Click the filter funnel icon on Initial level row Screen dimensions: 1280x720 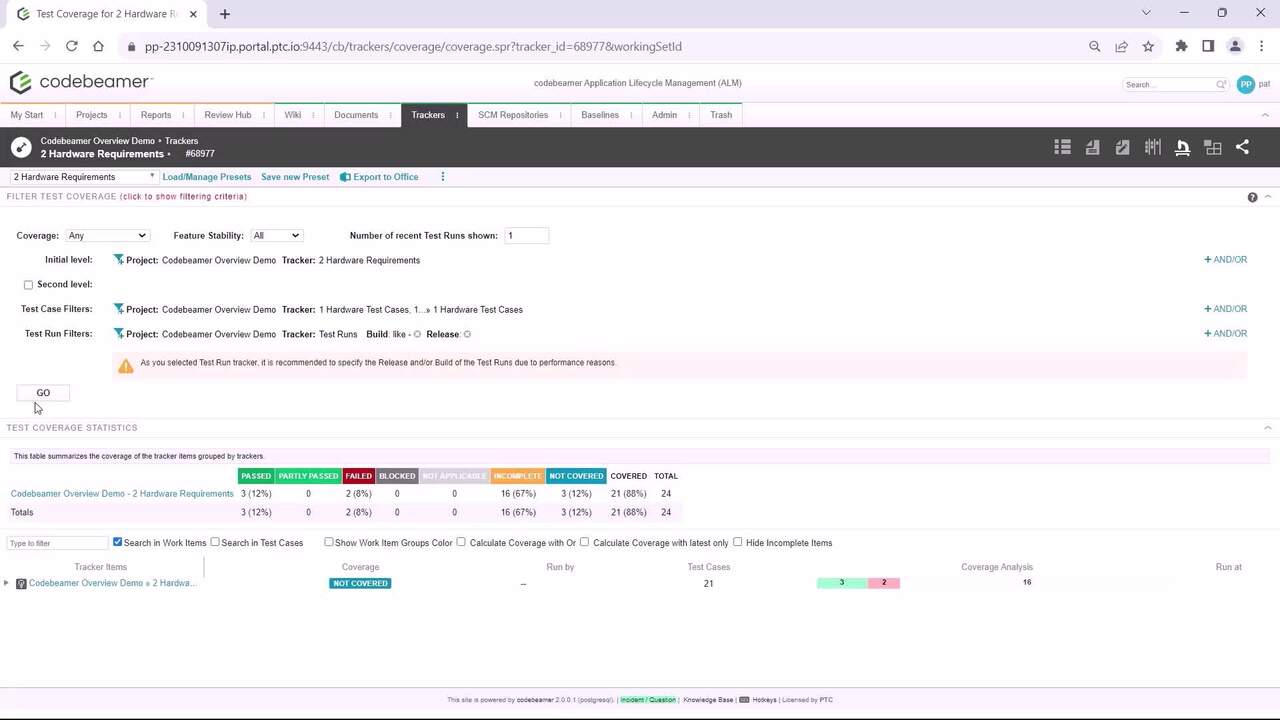point(119,260)
